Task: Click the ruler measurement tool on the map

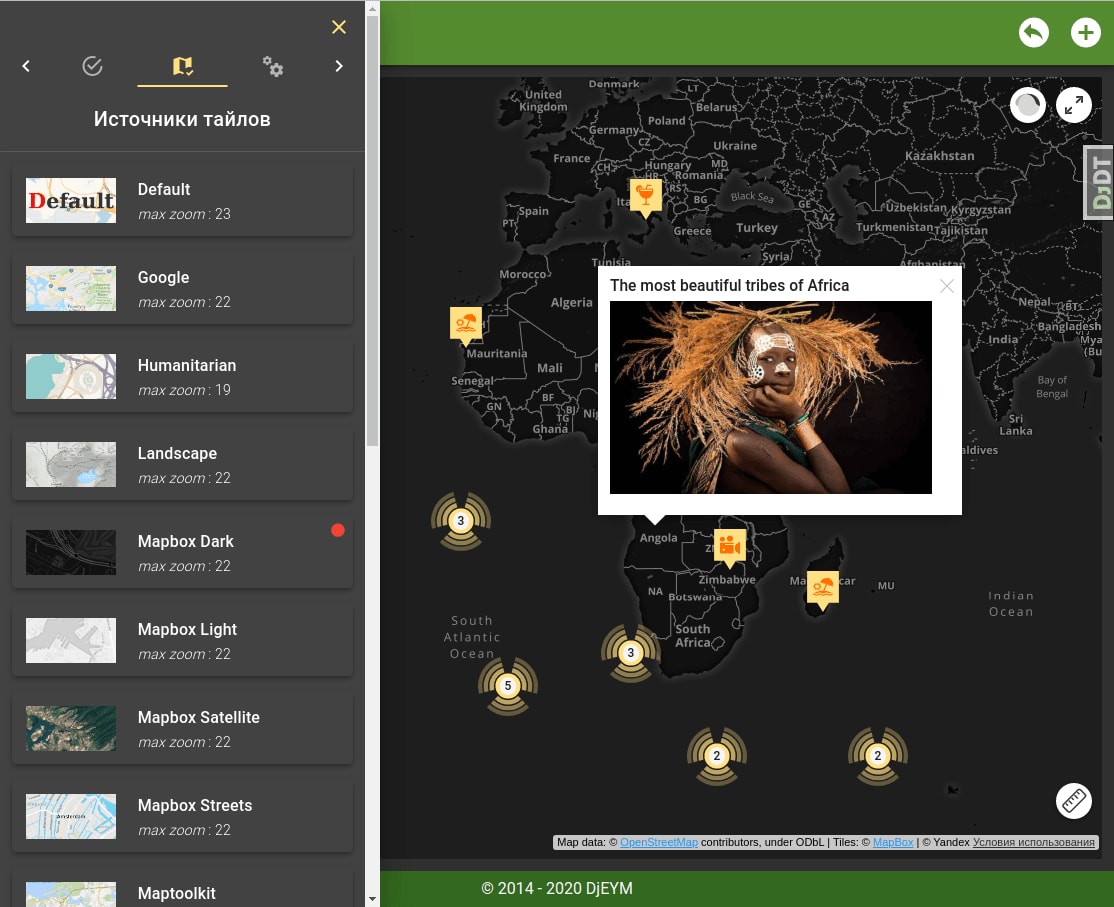Action: point(1074,801)
